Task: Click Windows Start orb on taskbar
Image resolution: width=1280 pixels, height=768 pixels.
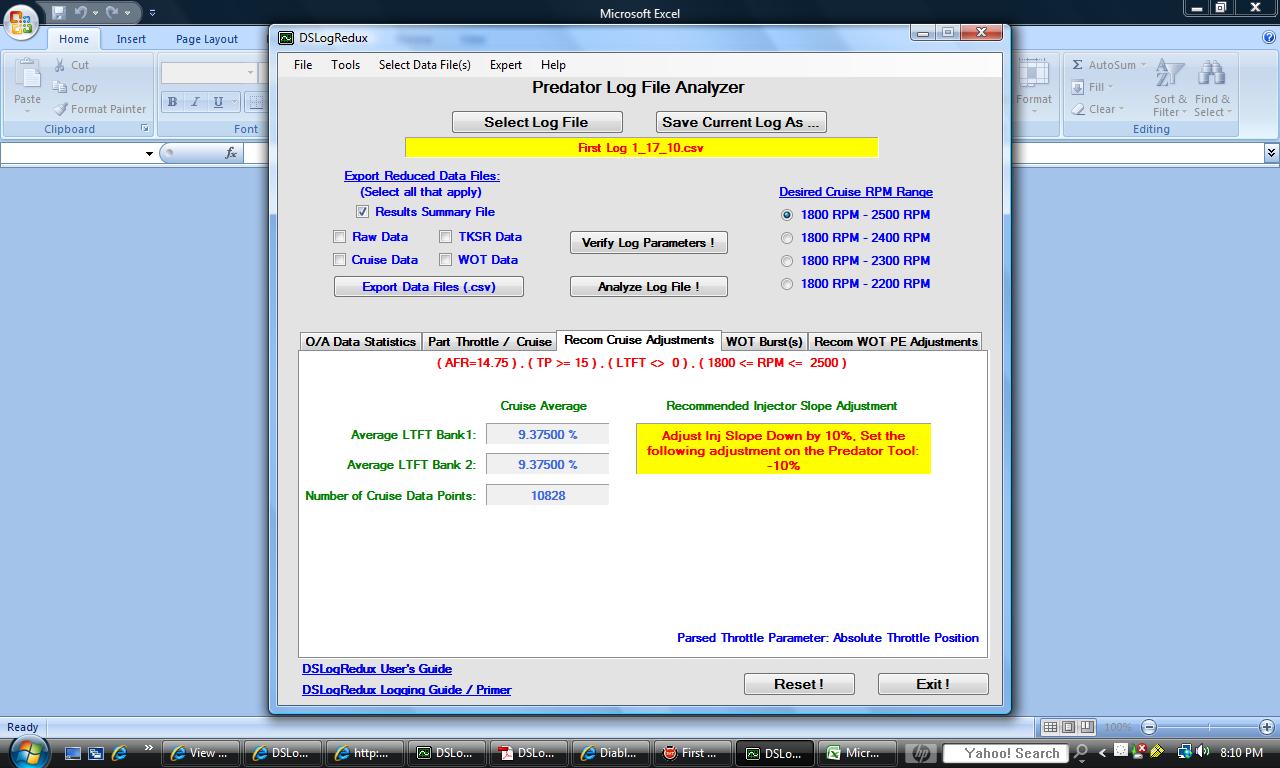Action: point(27,751)
